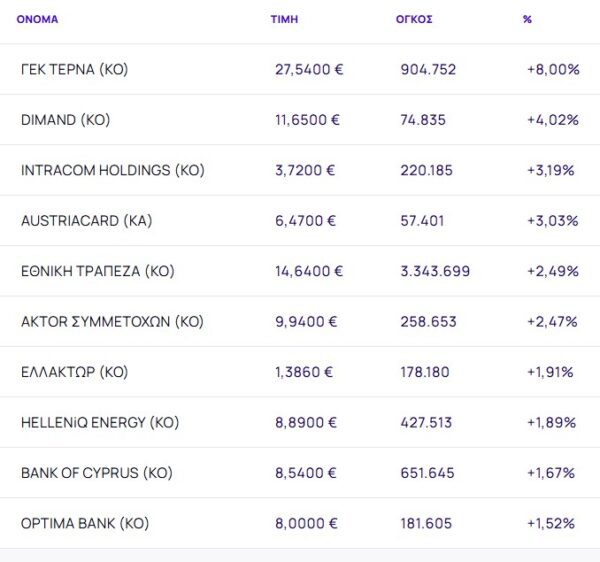
Task: Click BANK OF CYPRUS (ΚΟ) name
Action: (x=96, y=472)
